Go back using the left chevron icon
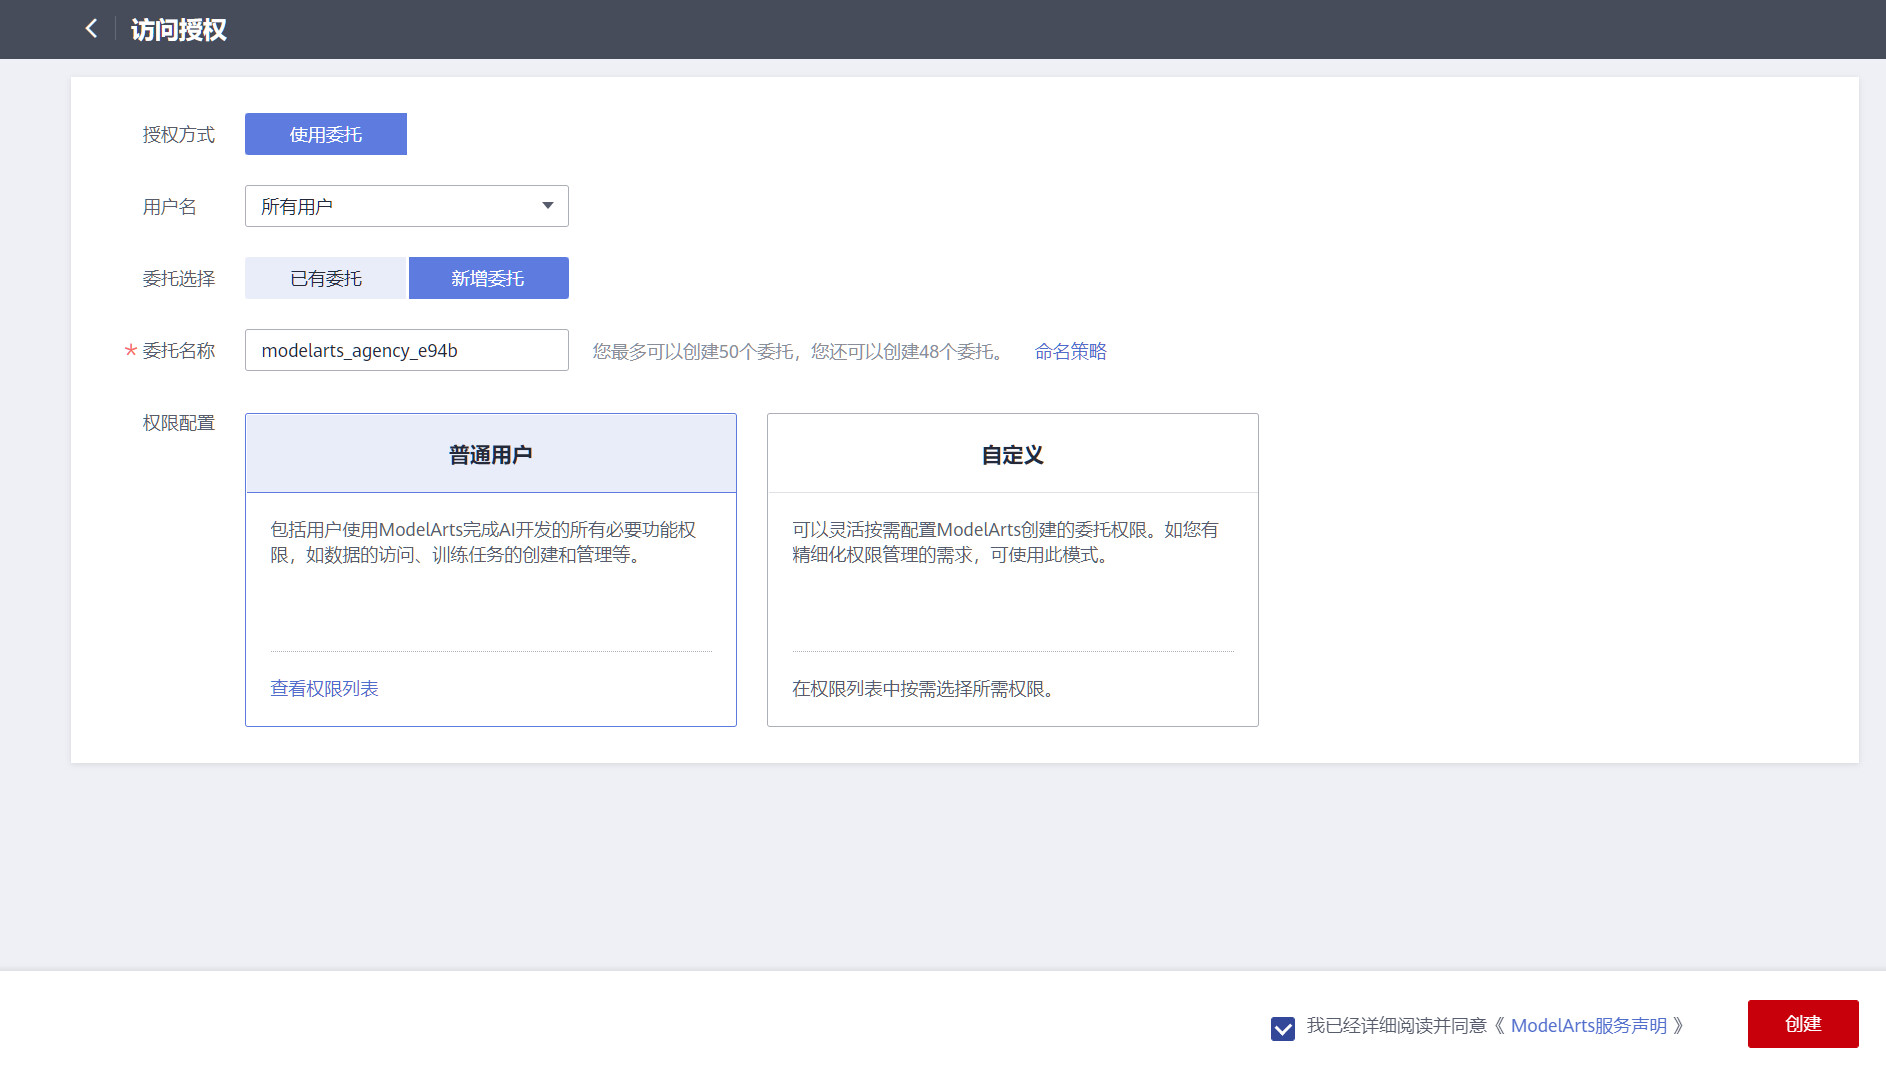 [91, 29]
